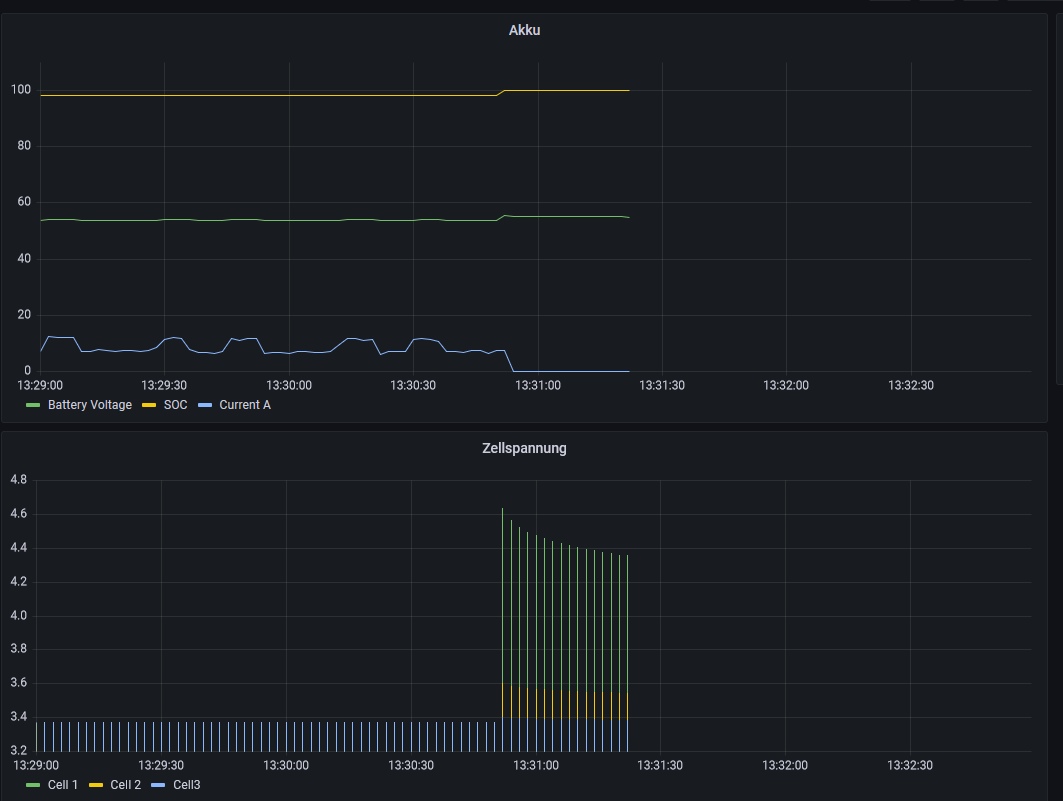1063x801 pixels.
Task: Toggle Cell 1 series in legend
Action: (62, 785)
